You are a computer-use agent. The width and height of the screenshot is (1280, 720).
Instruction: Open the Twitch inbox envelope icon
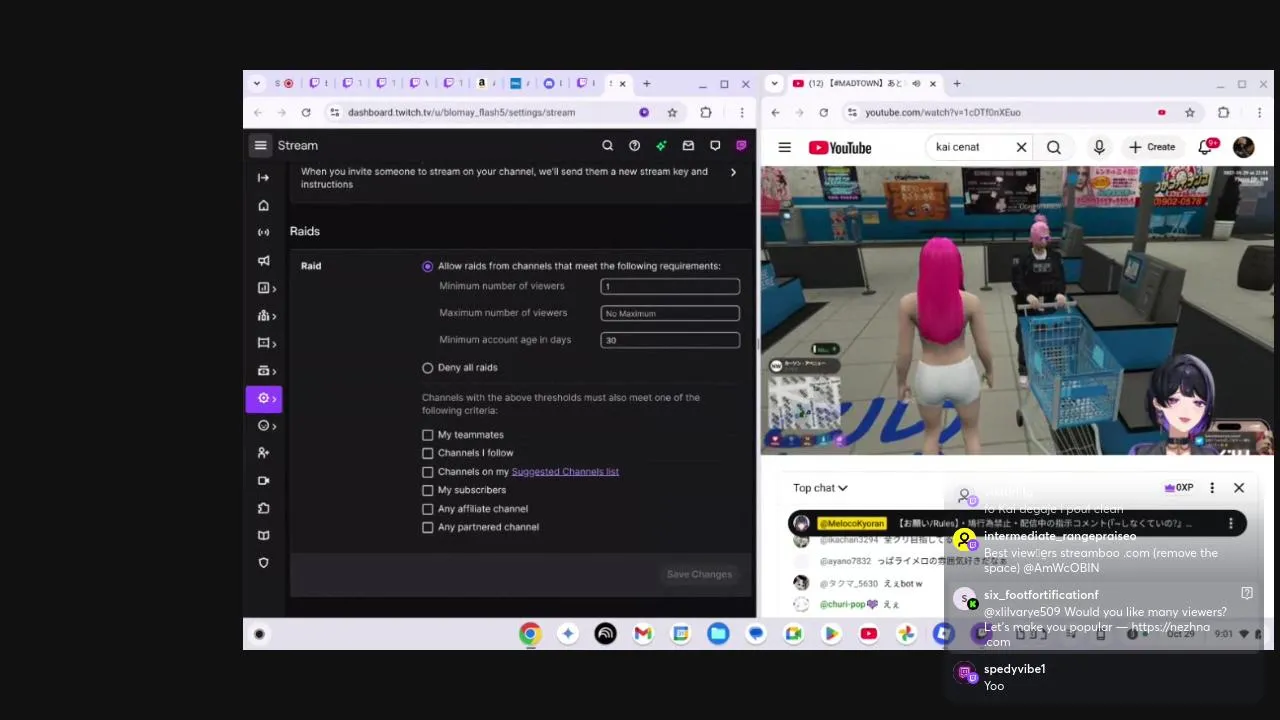688,145
